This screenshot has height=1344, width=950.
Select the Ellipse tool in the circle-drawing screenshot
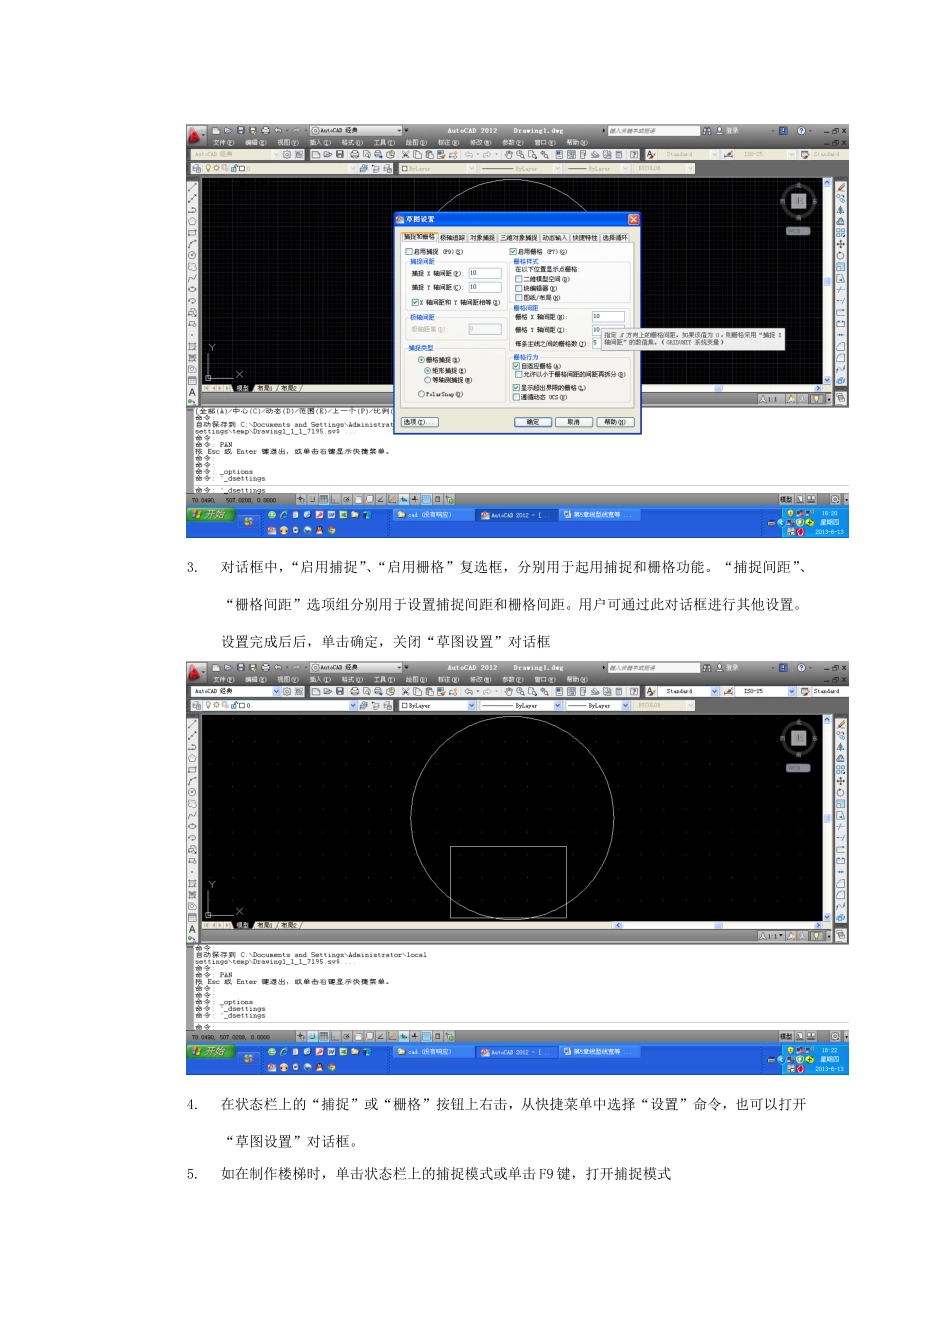(x=192, y=826)
